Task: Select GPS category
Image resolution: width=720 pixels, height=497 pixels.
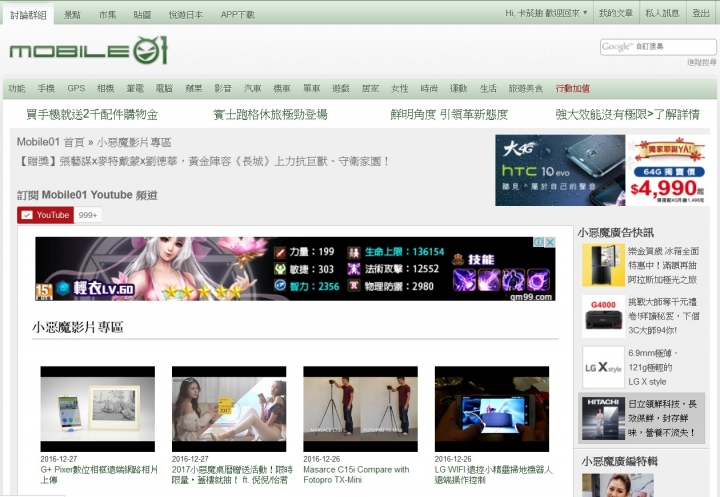Action: tap(76, 88)
